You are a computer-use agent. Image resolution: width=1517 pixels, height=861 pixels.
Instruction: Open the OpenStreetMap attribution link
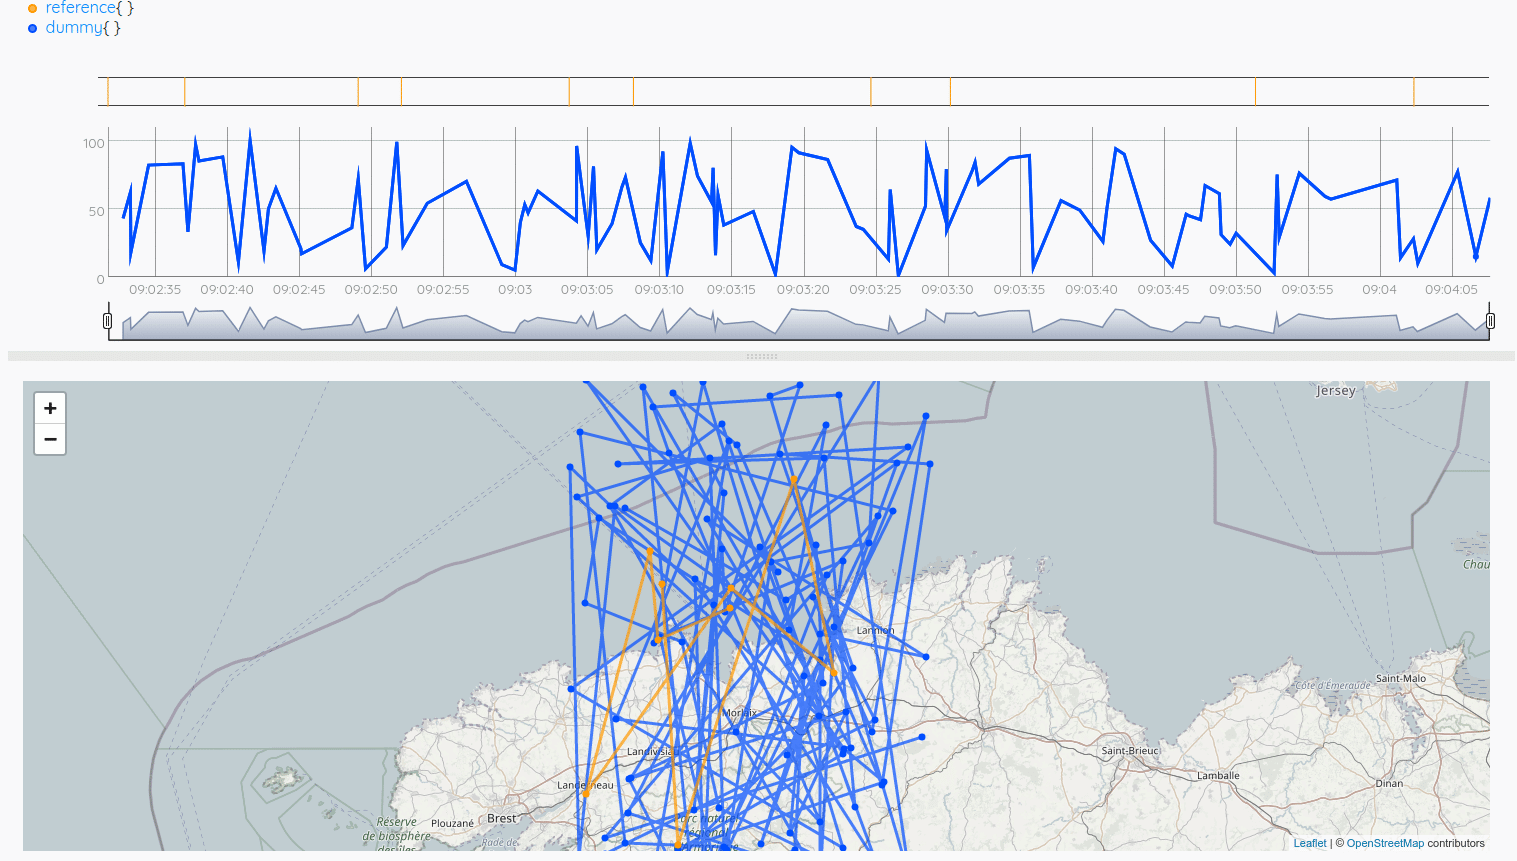[x=1385, y=843]
